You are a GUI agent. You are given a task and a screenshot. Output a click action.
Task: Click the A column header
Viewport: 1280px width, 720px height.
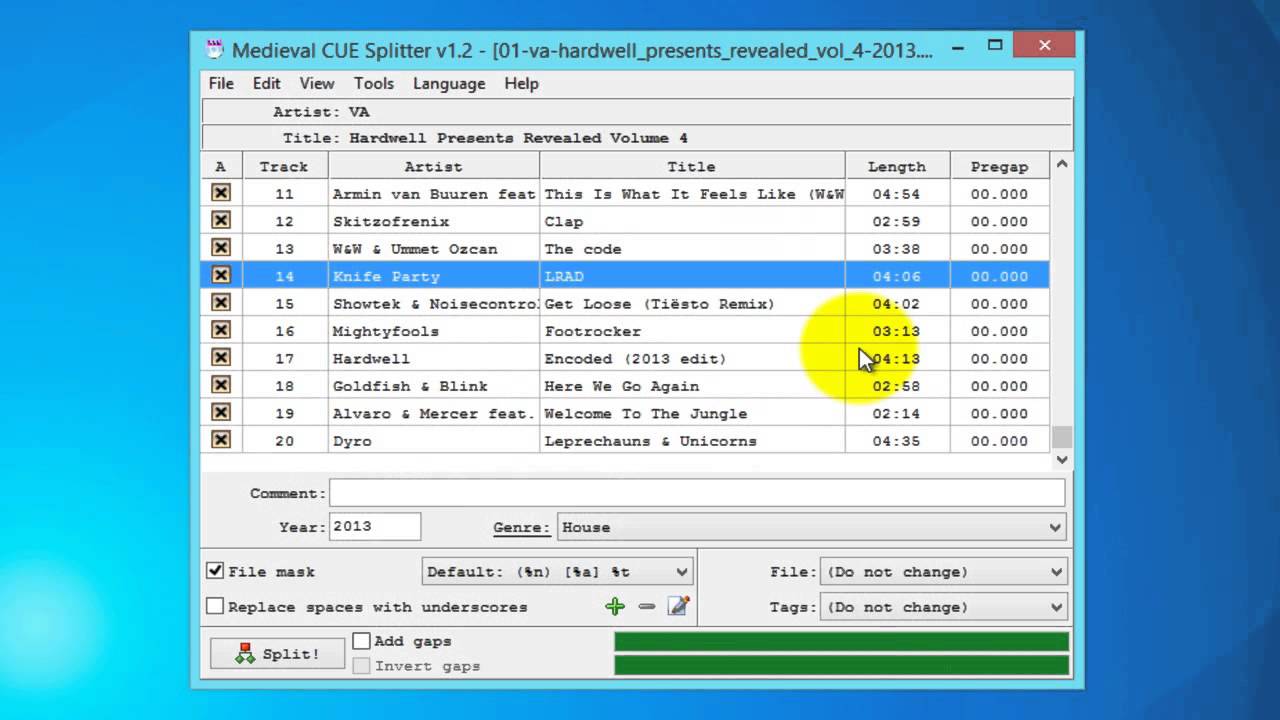point(221,167)
